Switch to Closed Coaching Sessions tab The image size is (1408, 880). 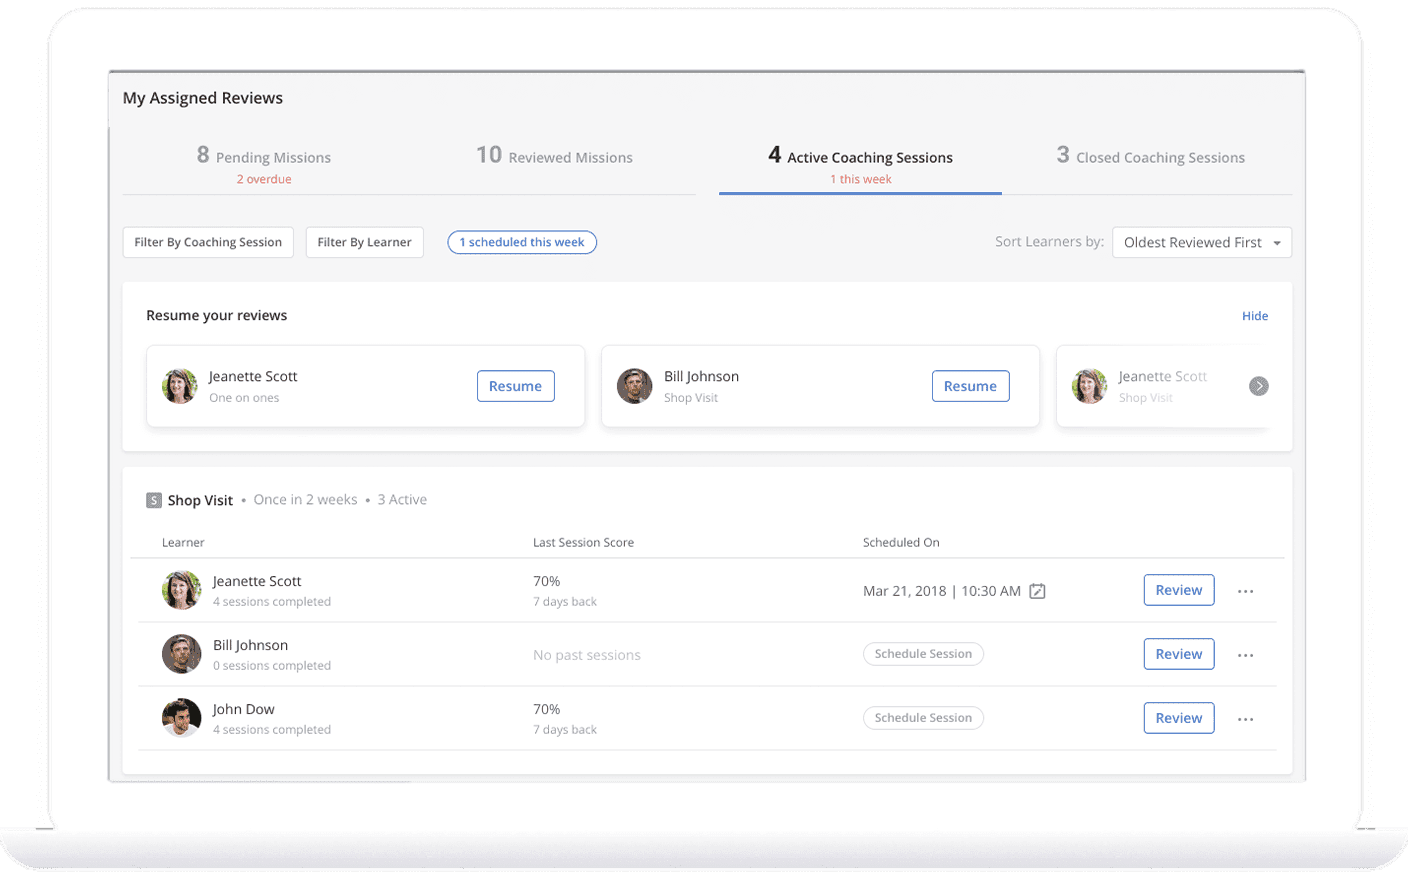1150,158
